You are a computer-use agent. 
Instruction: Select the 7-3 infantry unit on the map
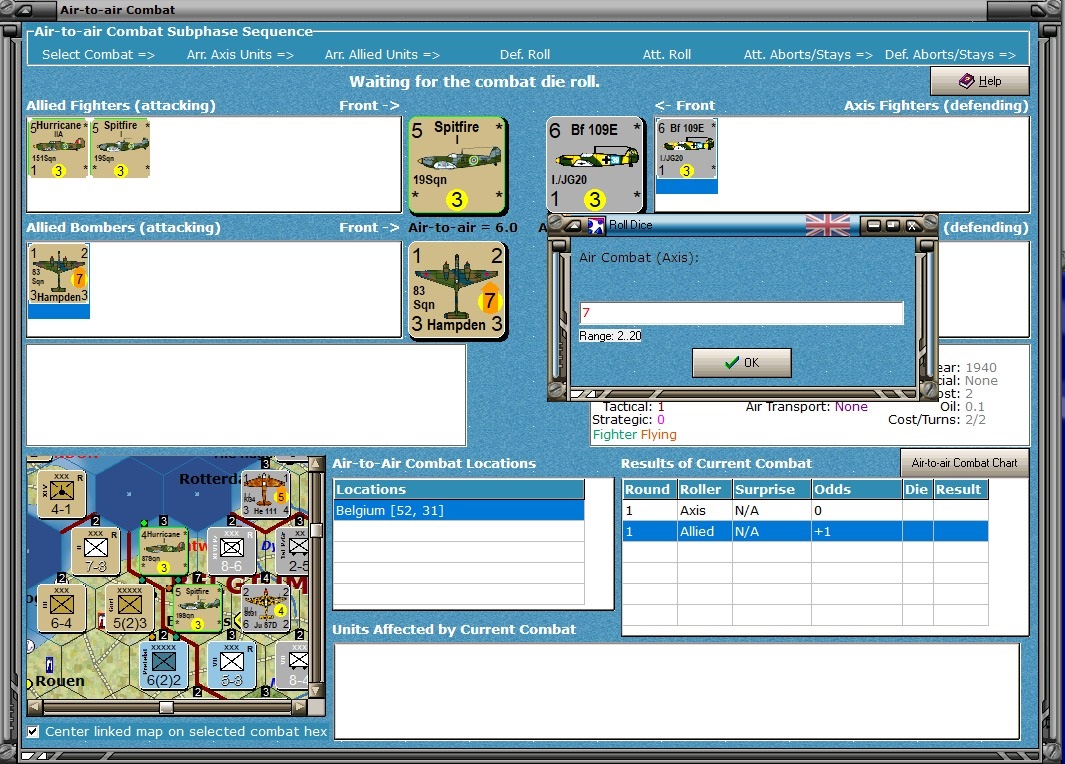(95, 551)
